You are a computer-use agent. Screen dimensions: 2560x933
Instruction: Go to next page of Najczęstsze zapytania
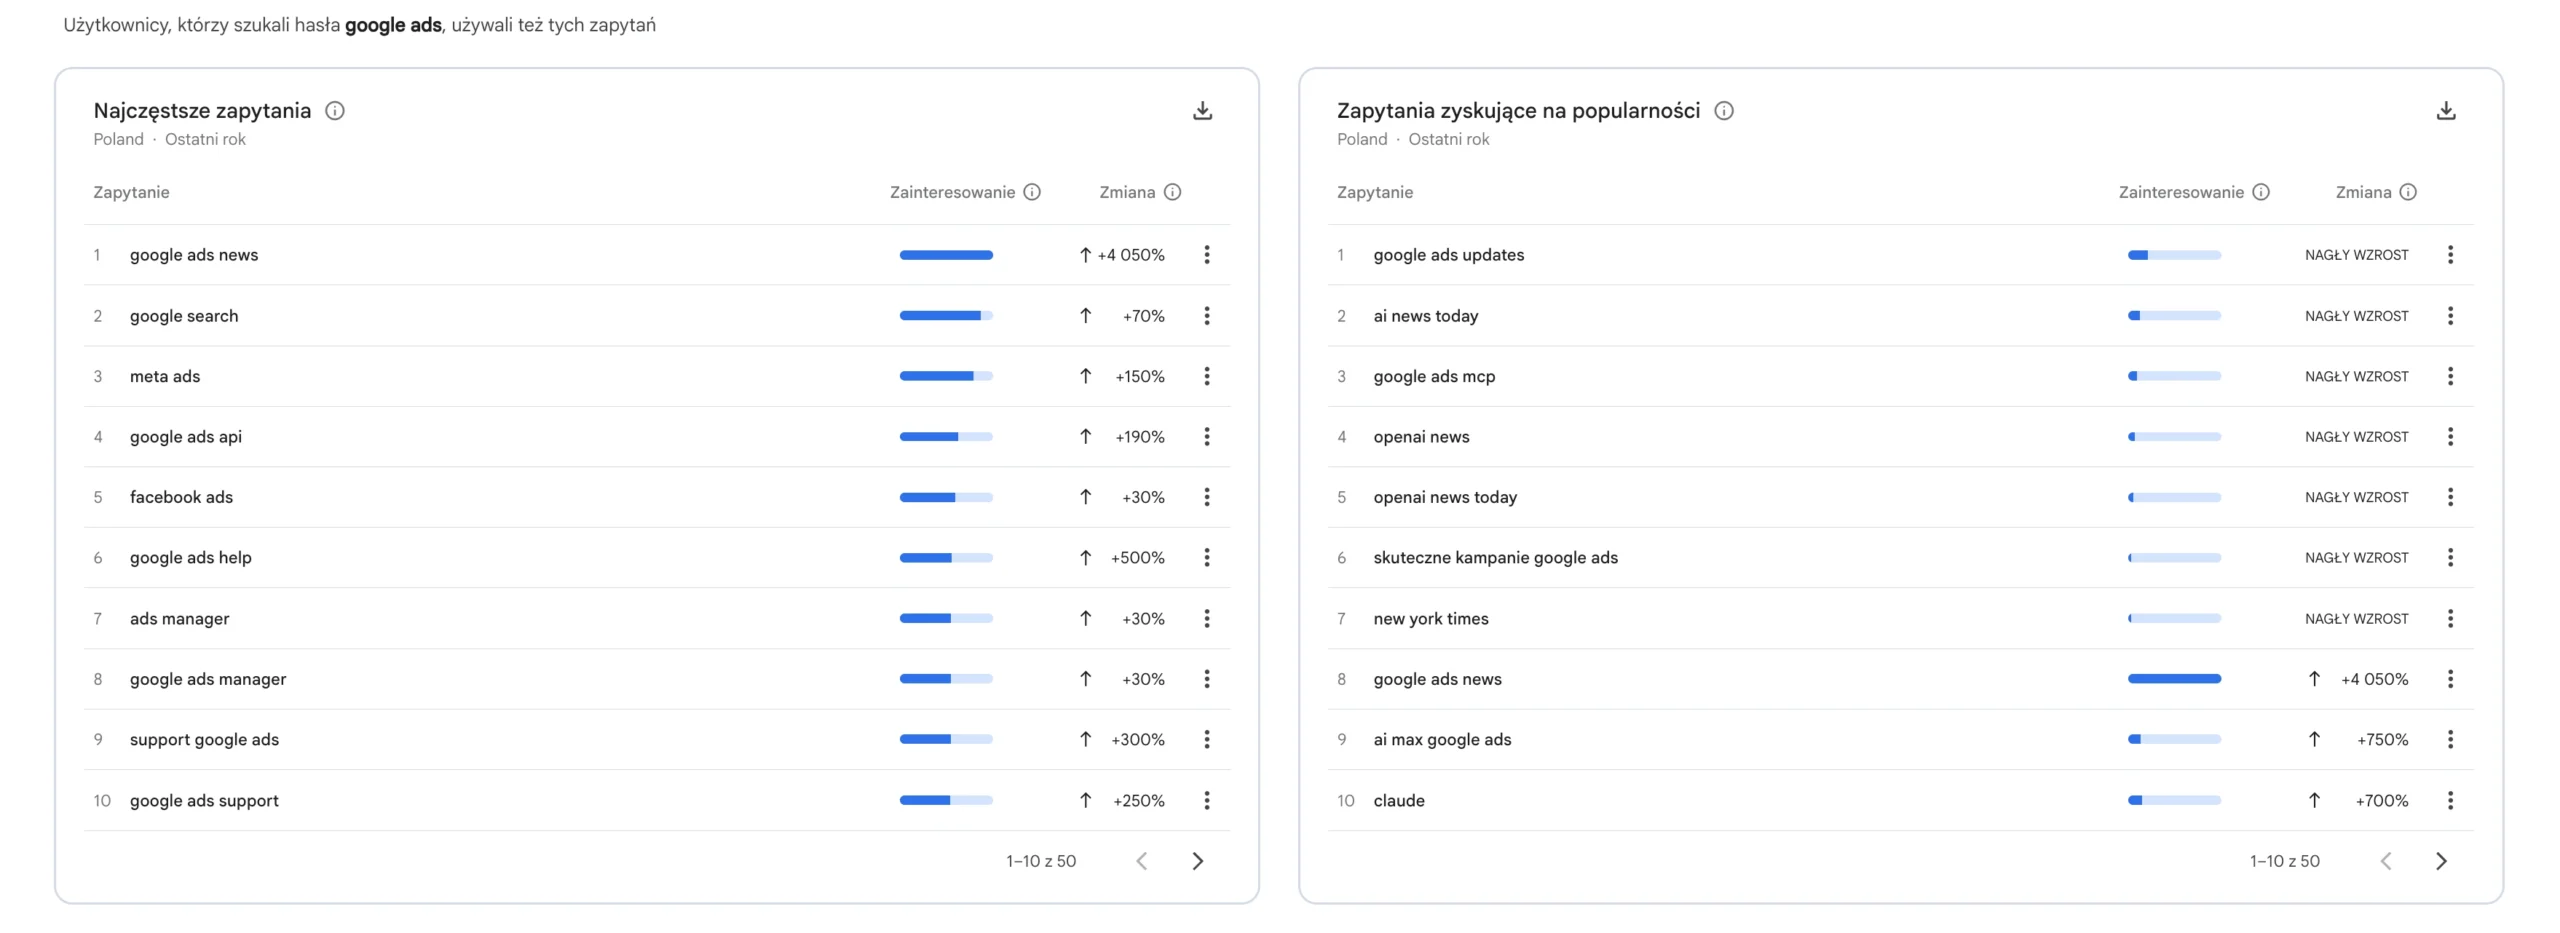tap(1198, 861)
